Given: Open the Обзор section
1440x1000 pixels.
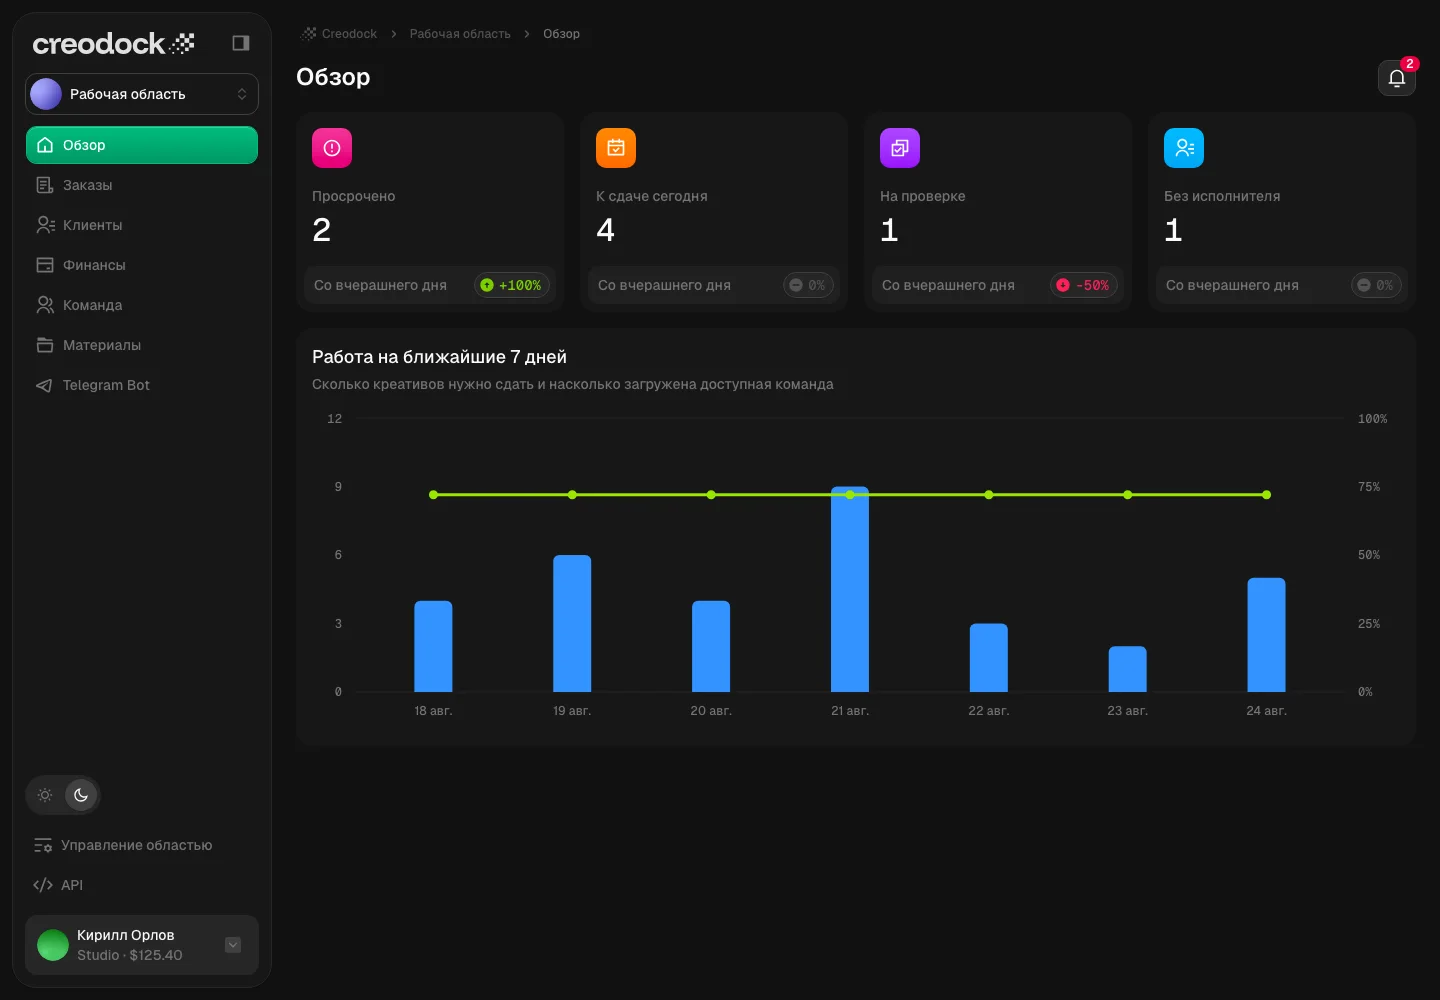Looking at the screenshot, I should (142, 145).
